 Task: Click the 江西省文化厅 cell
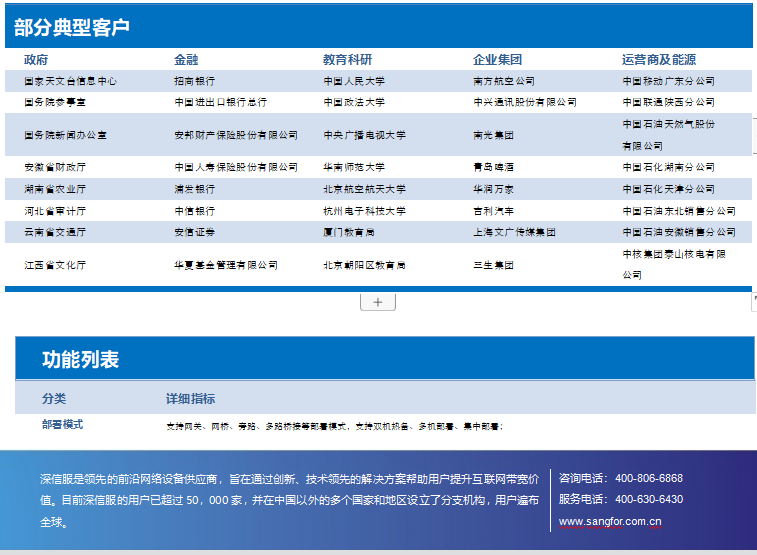point(55,265)
